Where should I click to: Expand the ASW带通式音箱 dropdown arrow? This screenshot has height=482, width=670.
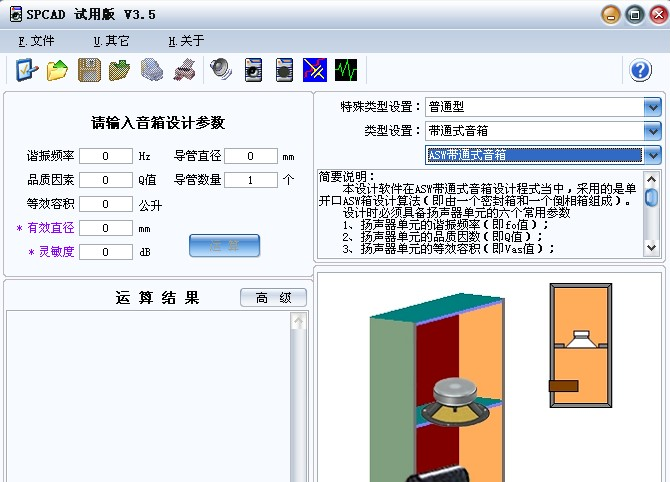[x=652, y=155]
